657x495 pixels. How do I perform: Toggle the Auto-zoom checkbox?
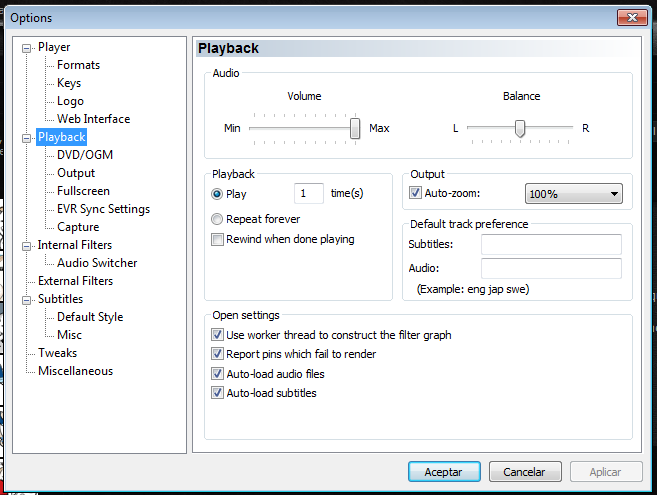click(415, 193)
